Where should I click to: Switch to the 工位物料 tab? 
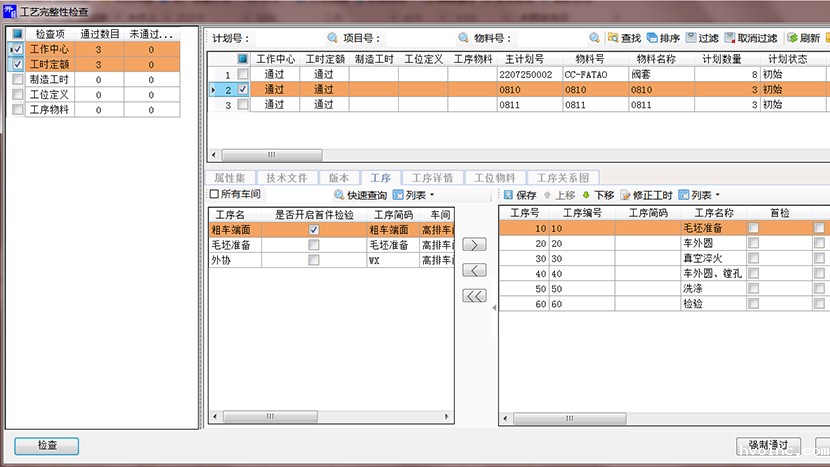point(494,177)
